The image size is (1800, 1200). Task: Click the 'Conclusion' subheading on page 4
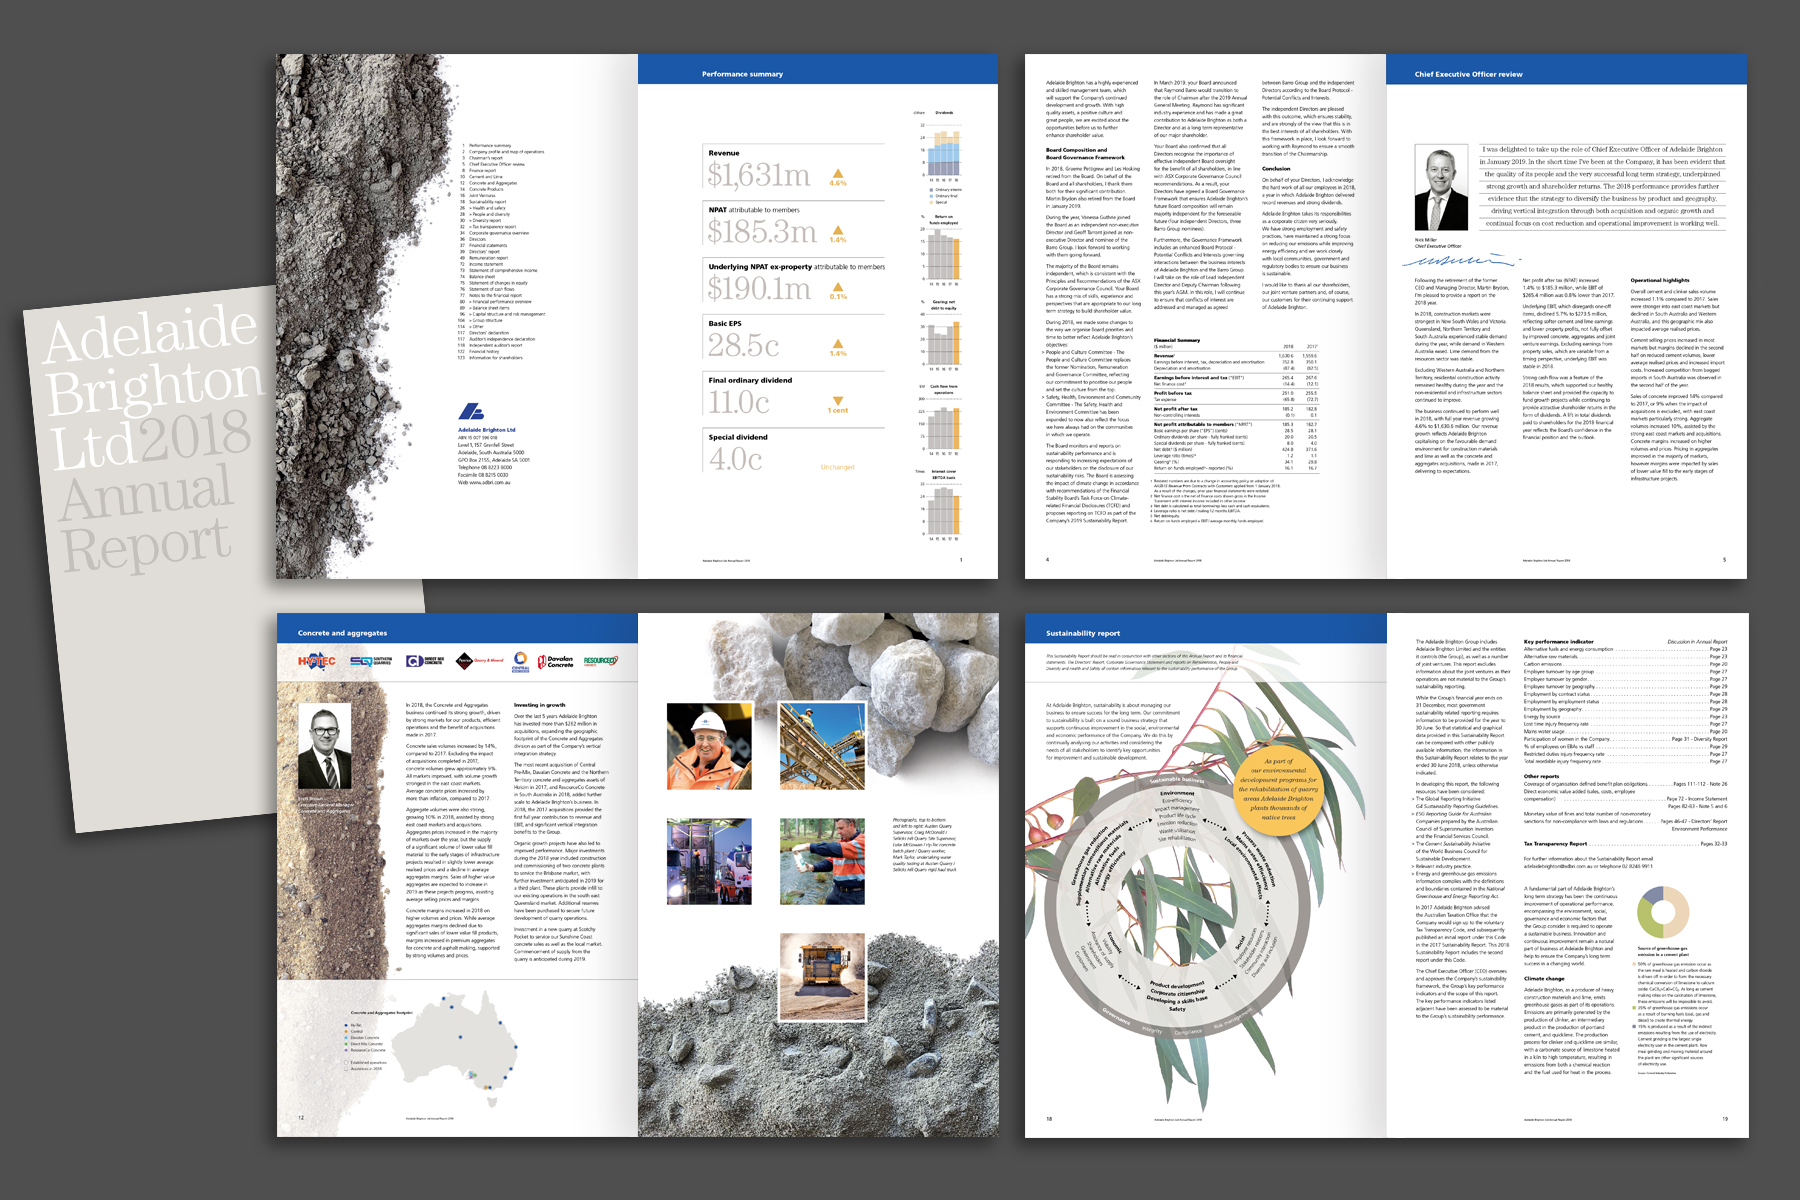[1276, 169]
